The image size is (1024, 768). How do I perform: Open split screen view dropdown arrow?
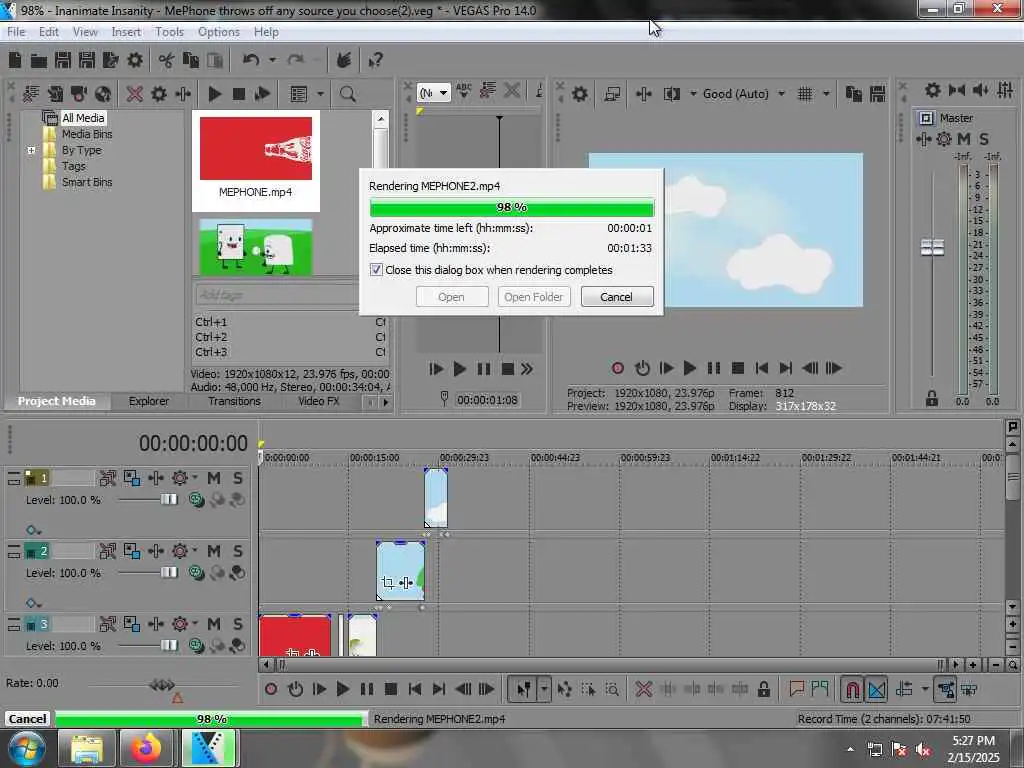(693, 94)
